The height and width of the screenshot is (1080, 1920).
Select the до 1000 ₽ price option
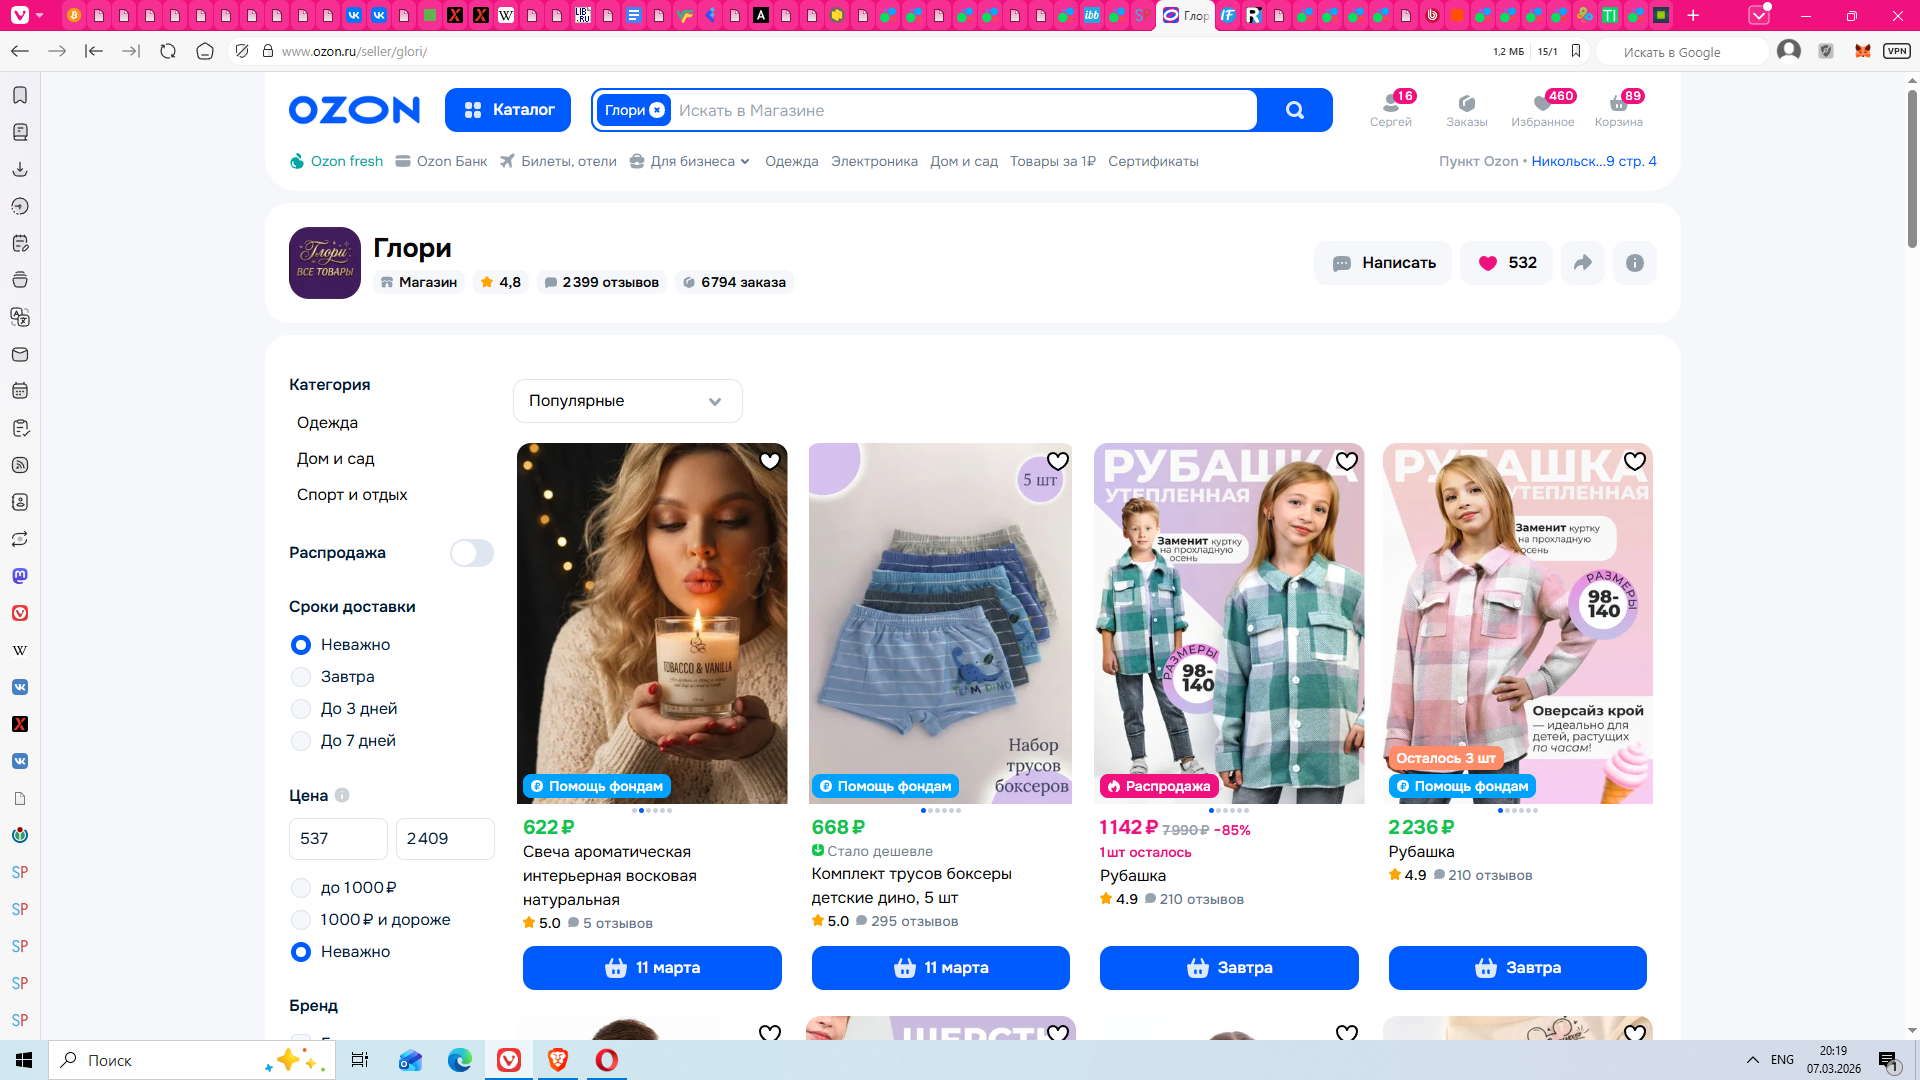pyautogui.click(x=301, y=888)
